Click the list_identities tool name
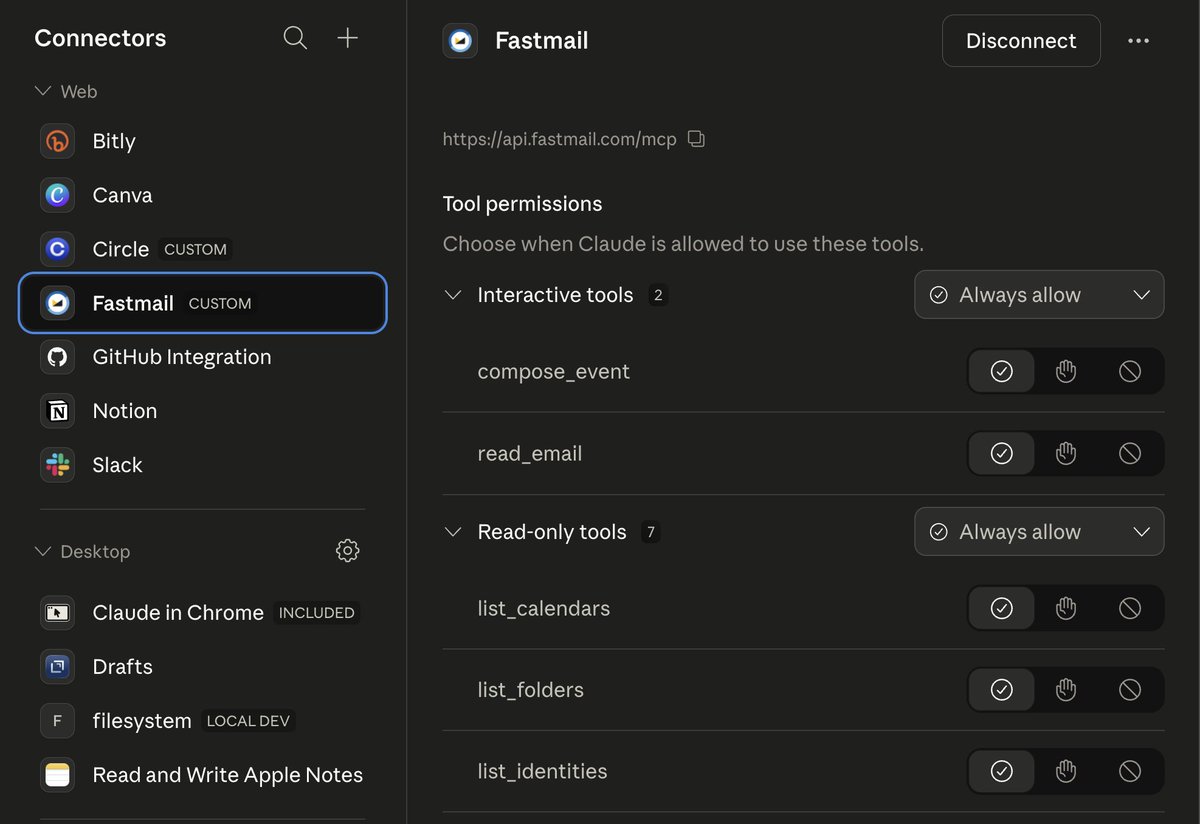The width and height of the screenshot is (1200, 824). click(x=543, y=771)
